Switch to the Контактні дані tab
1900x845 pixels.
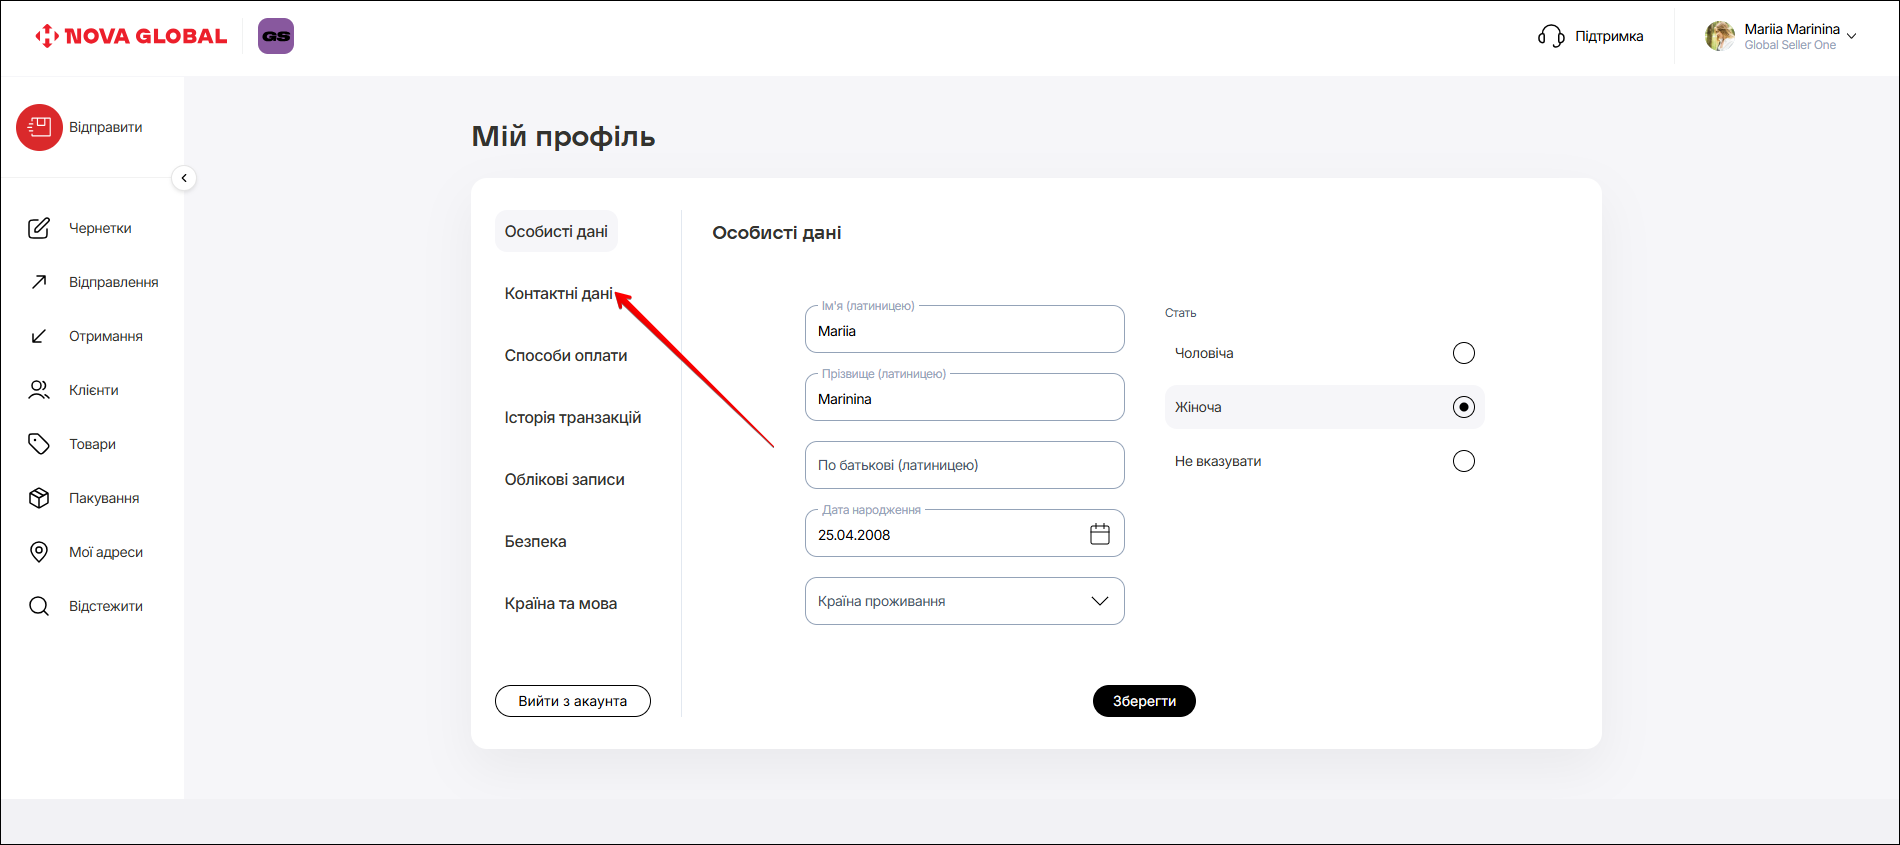(558, 293)
